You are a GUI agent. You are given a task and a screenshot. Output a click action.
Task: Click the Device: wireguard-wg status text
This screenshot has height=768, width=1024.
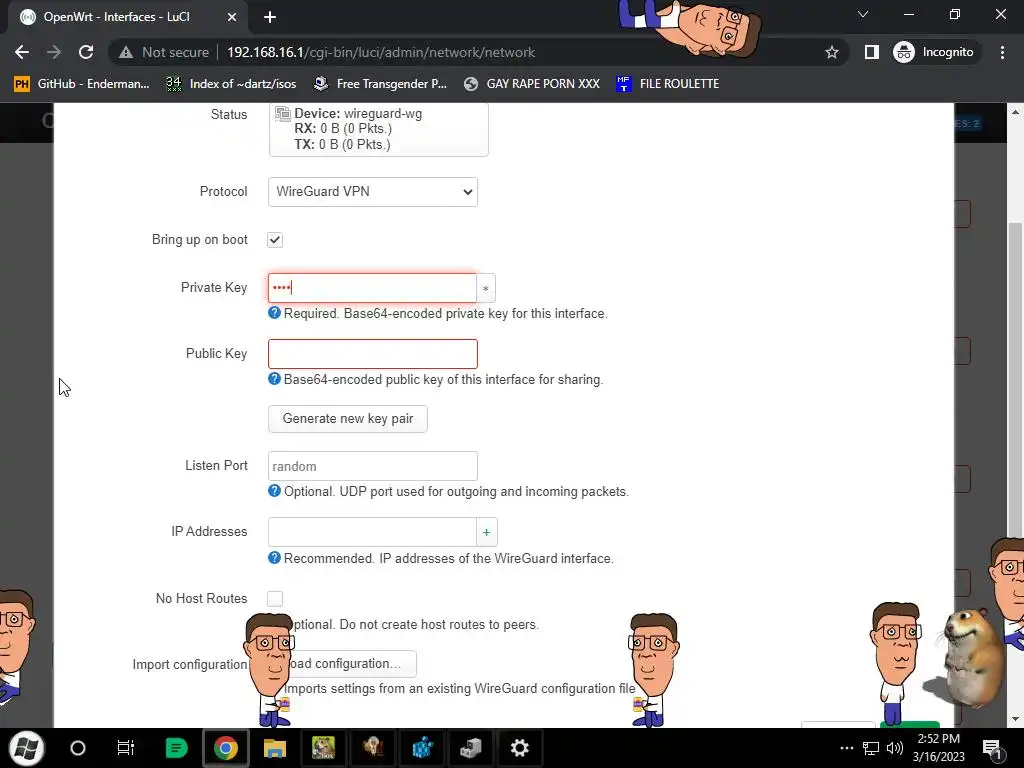(x=358, y=114)
